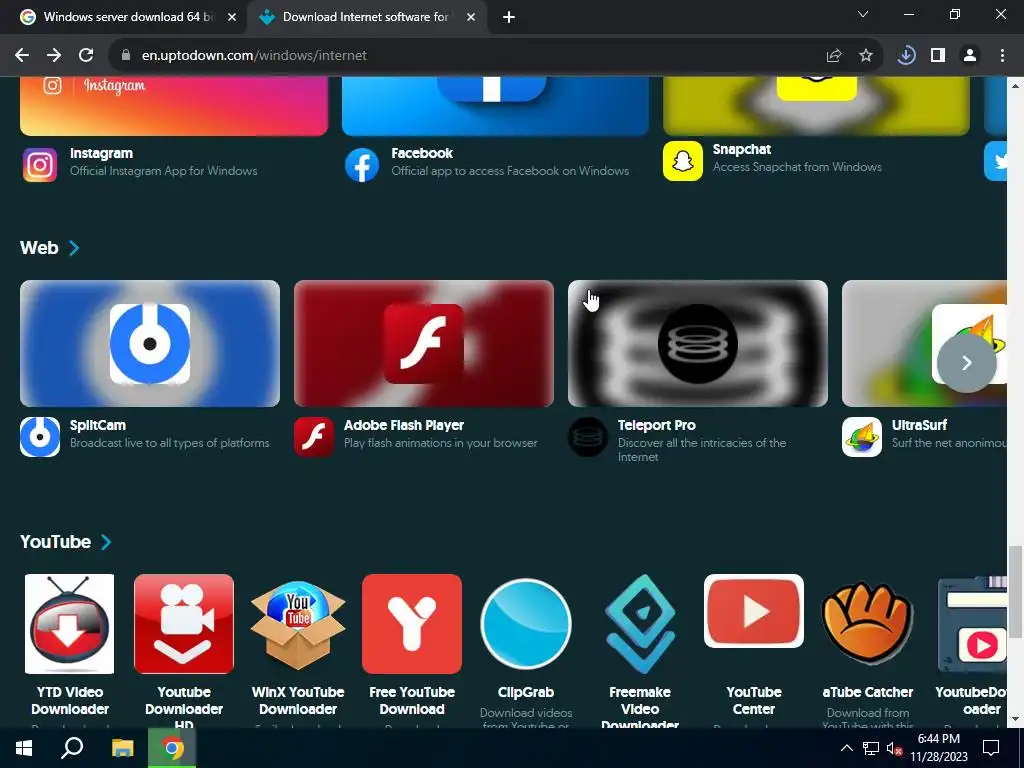Show next apps in Web carousel
The height and width of the screenshot is (768, 1024).
pyautogui.click(x=967, y=362)
